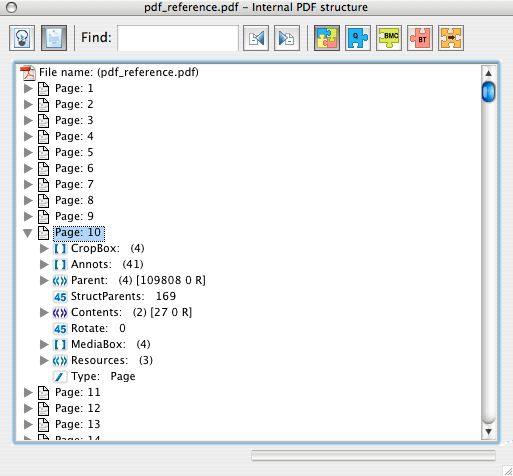The height and width of the screenshot is (476, 513).
Task: Expand Page: 9 node
Action: [28, 216]
